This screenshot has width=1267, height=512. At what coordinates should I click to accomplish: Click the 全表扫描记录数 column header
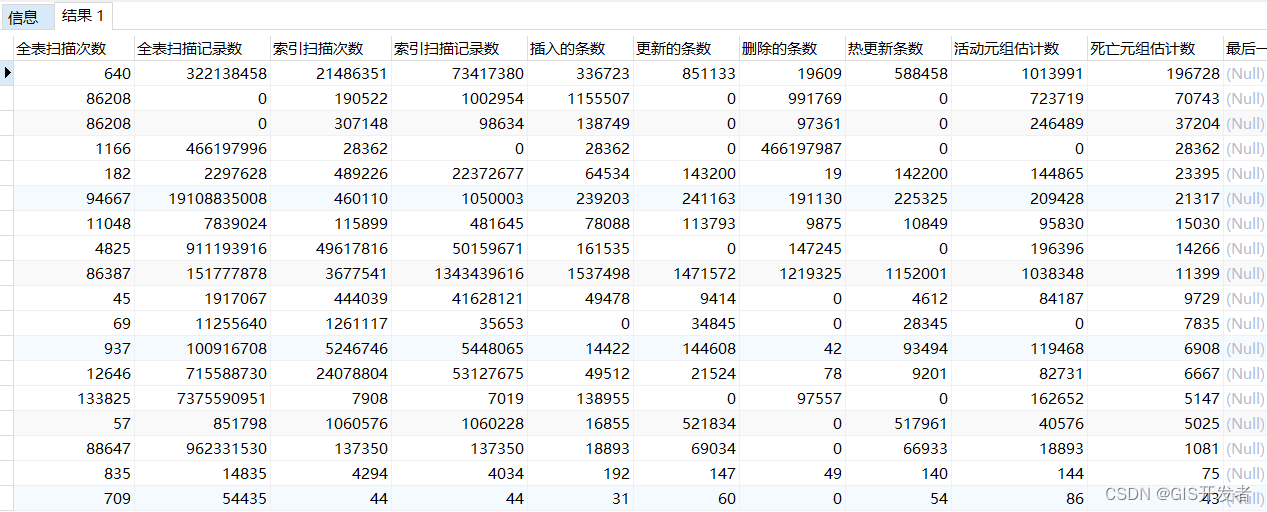click(201, 48)
